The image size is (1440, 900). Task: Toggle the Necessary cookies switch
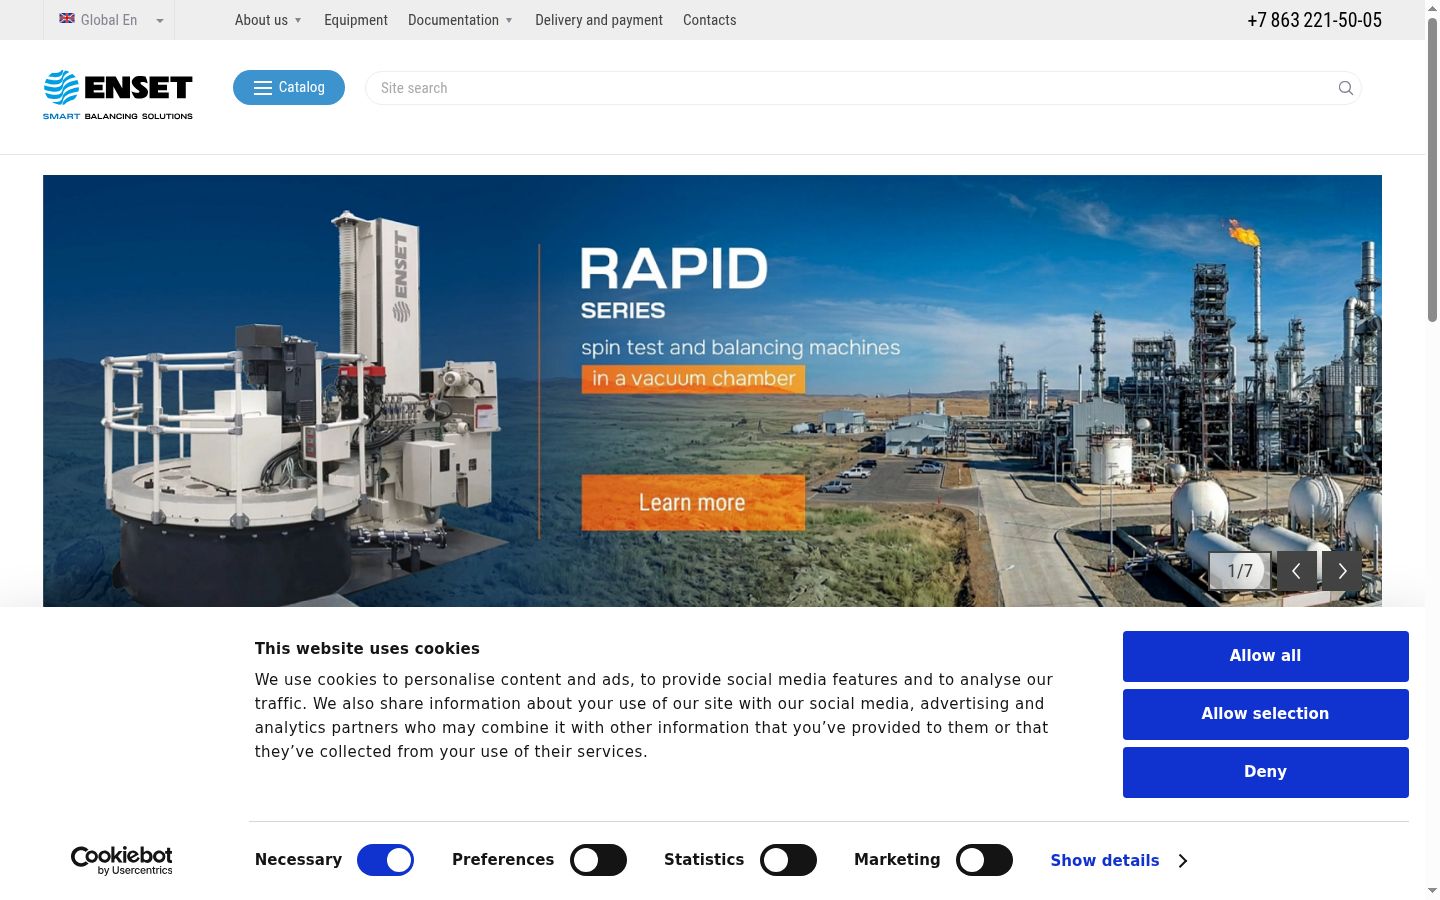(385, 860)
